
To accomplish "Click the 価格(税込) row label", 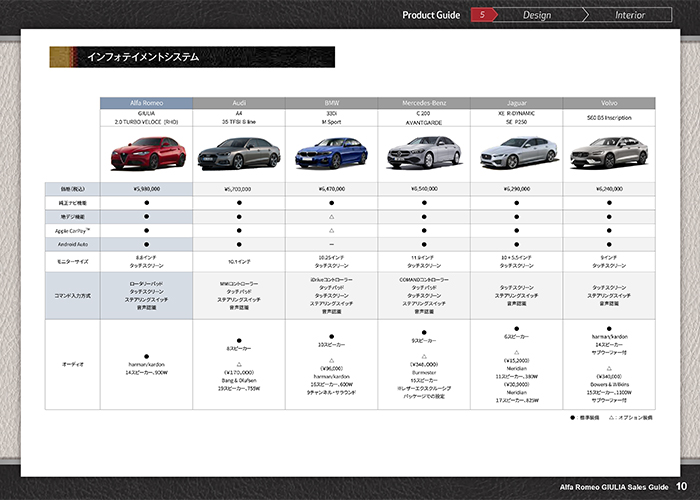I will (x=72, y=189).
